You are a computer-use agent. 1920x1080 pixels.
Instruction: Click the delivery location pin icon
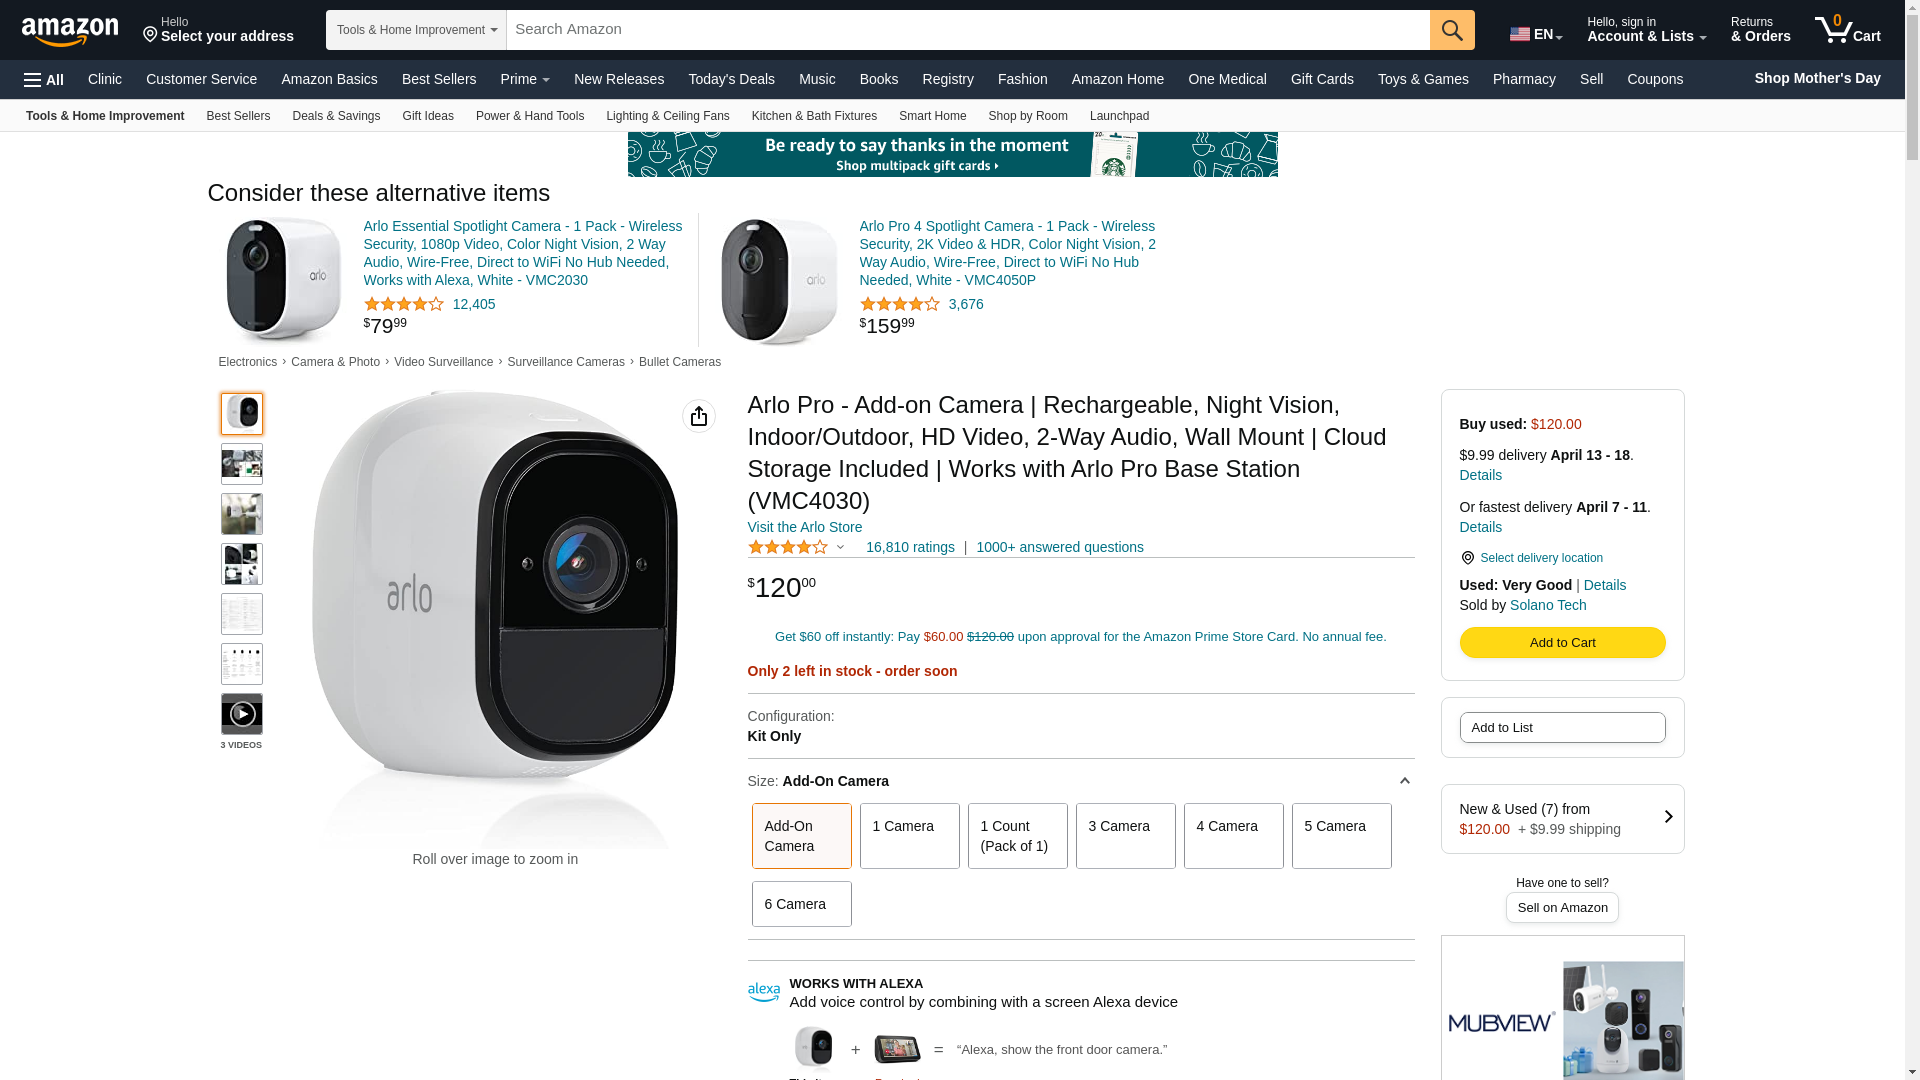point(1467,558)
